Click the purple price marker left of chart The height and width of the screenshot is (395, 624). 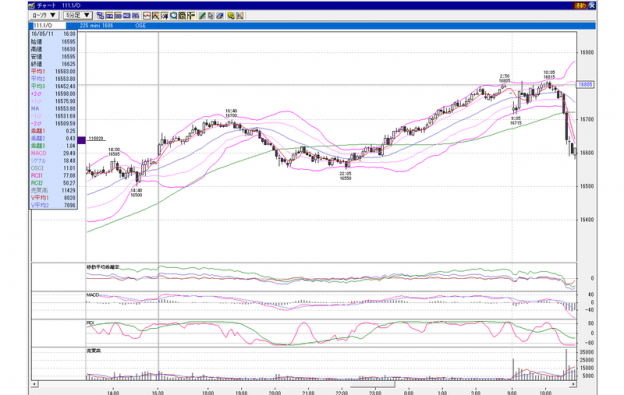pos(81,140)
